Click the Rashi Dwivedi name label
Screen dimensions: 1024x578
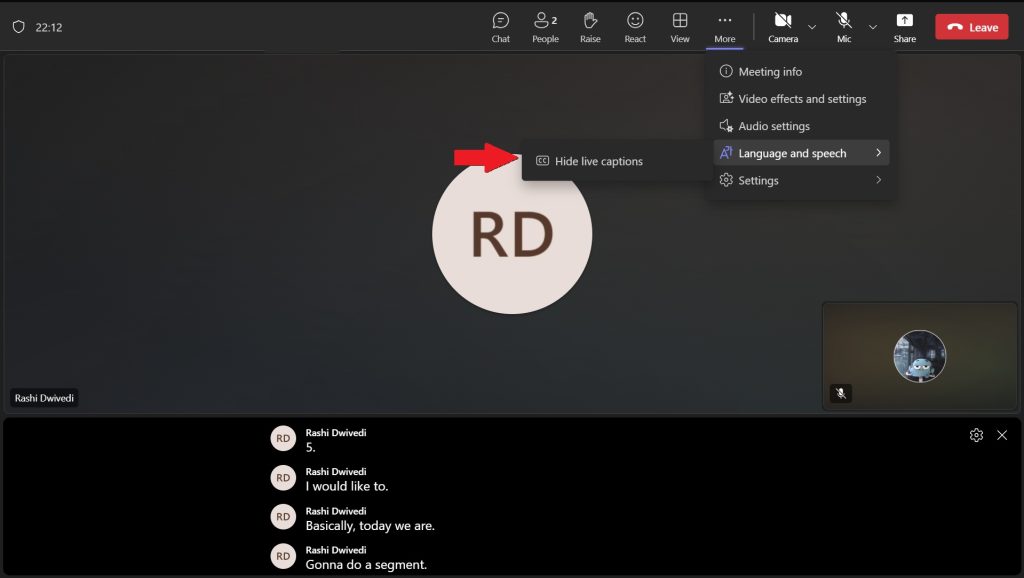coord(44,398)
